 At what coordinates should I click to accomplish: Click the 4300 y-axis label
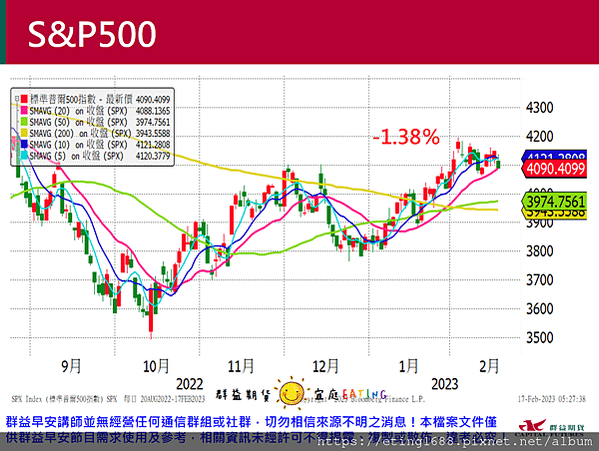[x=539, y=108]
